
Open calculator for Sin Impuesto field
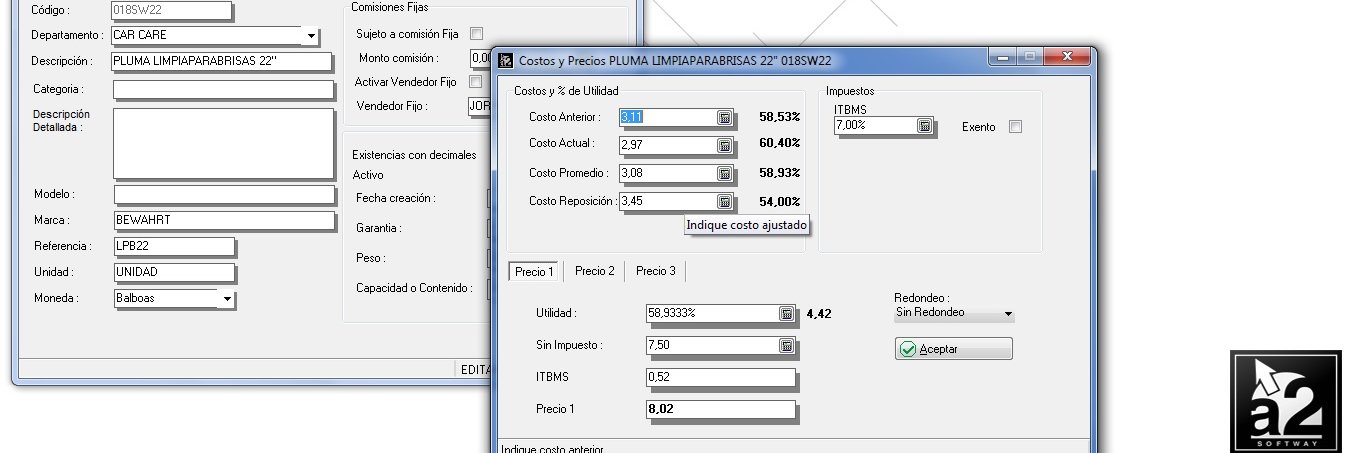[x=787, y=345]
